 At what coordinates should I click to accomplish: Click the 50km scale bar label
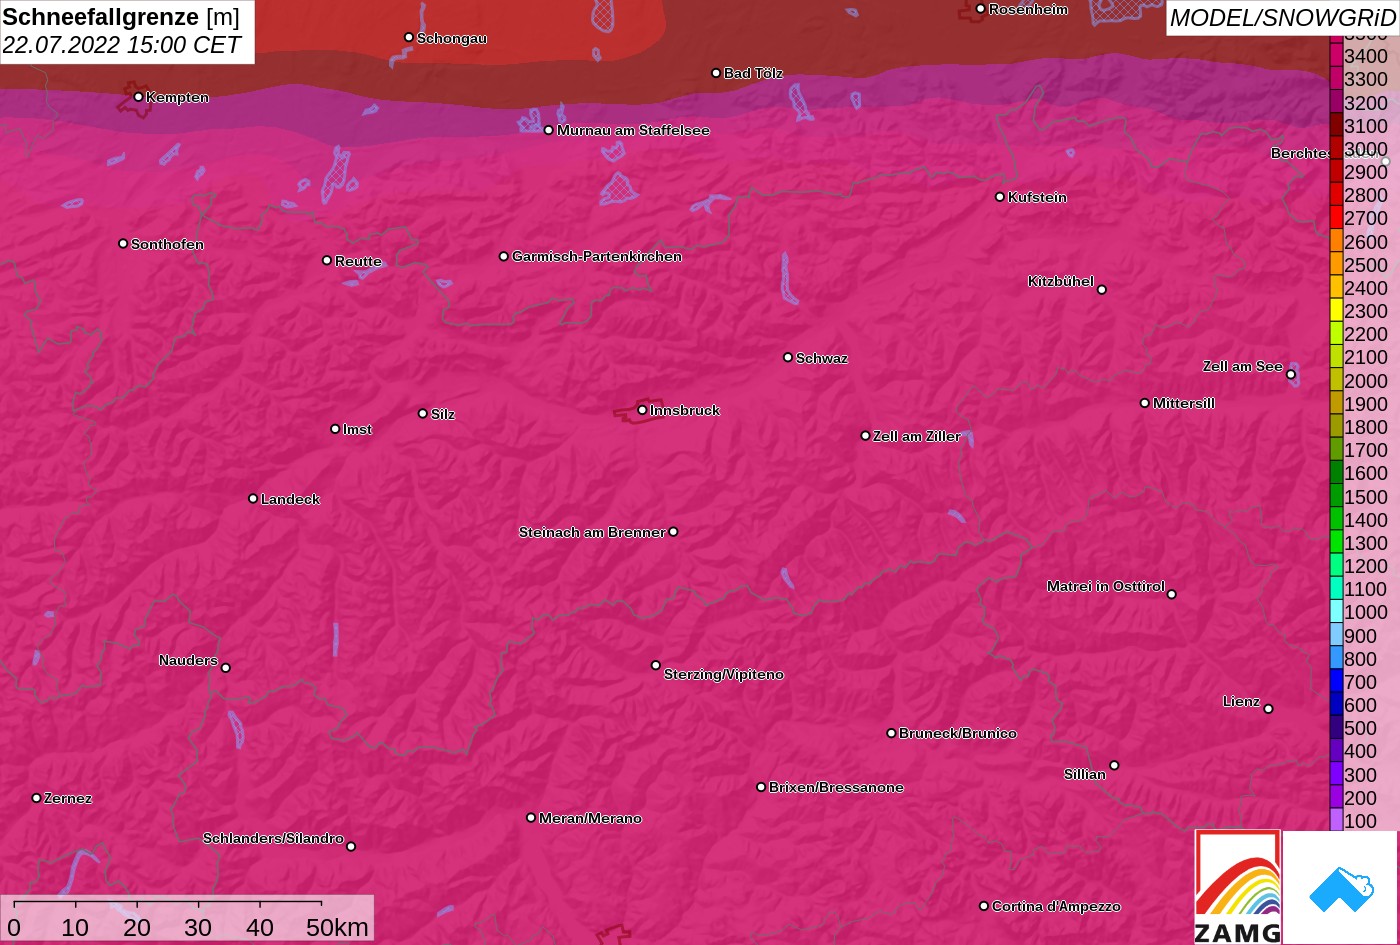(337, 927)
